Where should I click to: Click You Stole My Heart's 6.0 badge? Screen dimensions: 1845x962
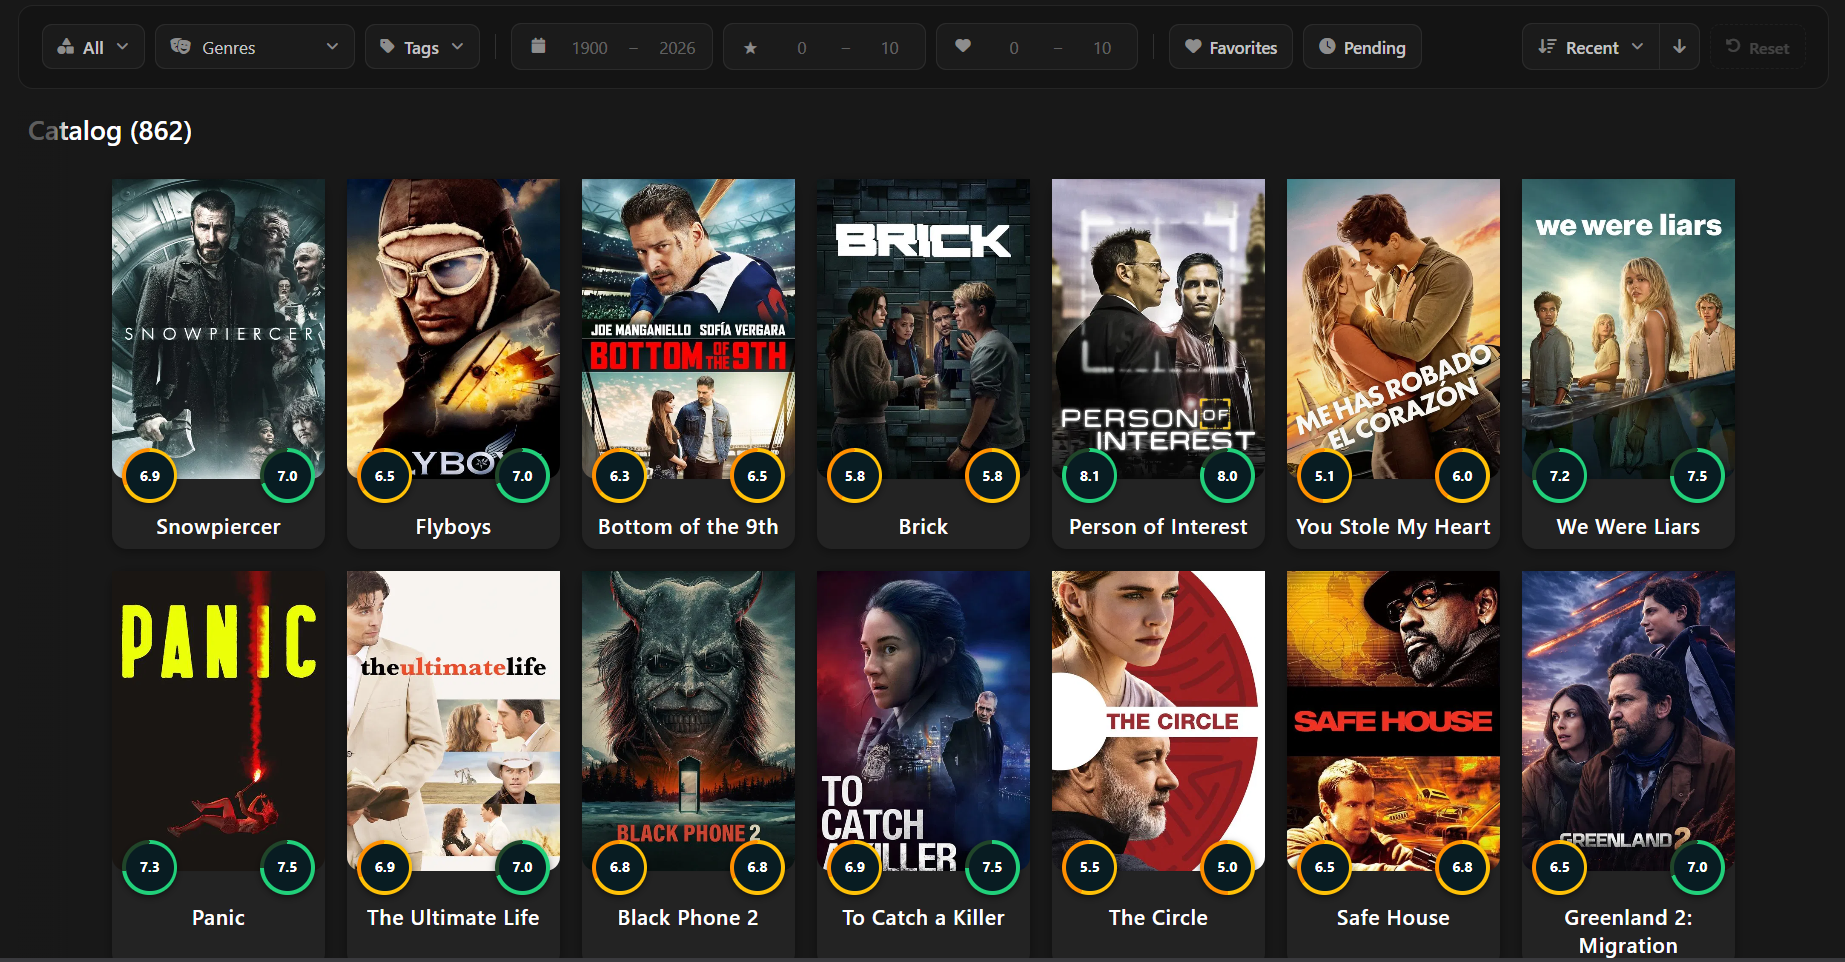pyautogui.click(x=1462, y=476)
